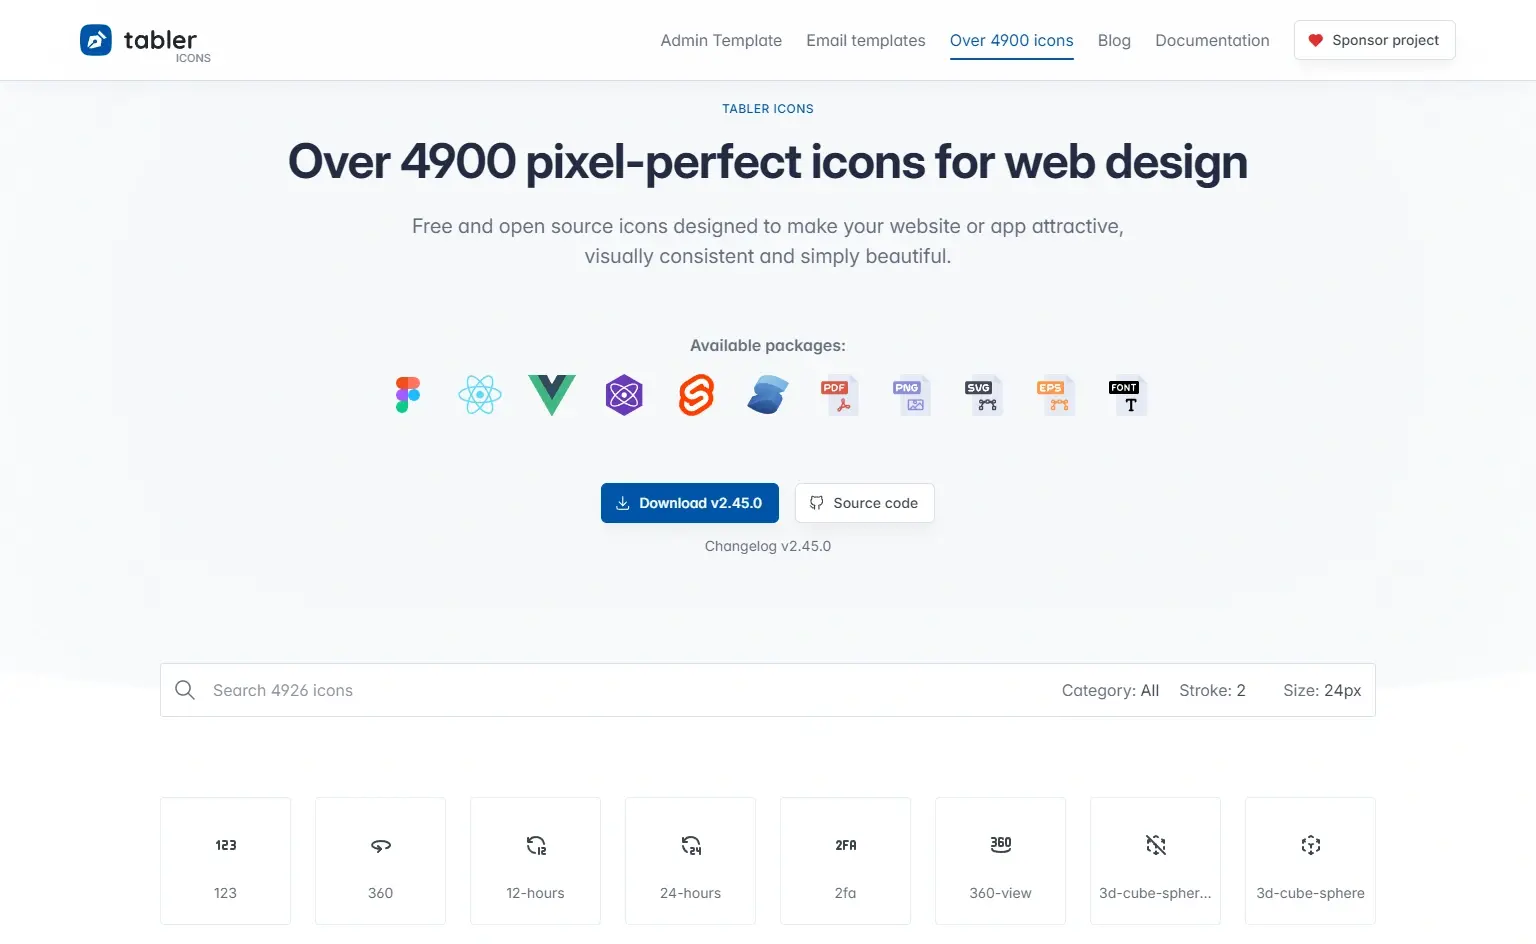The width and height of the screenshot is (1536, 944).
Task: Choose the PNG file format icon
Action: point(912,395)
